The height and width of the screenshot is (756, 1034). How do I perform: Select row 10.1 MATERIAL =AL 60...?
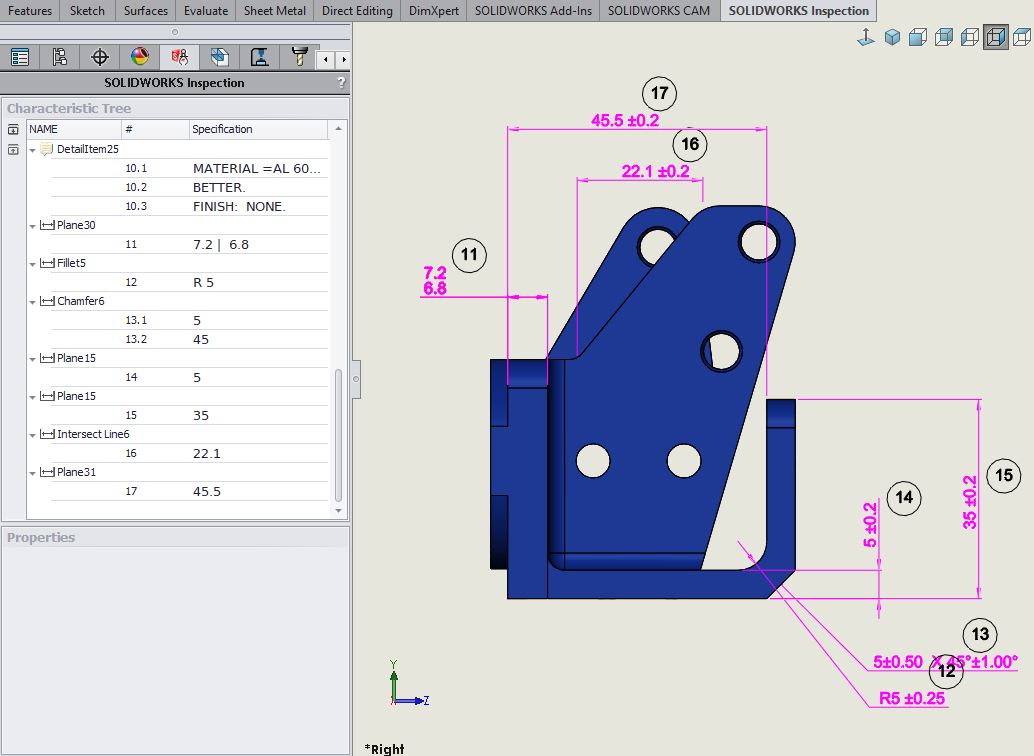point(189,169)
